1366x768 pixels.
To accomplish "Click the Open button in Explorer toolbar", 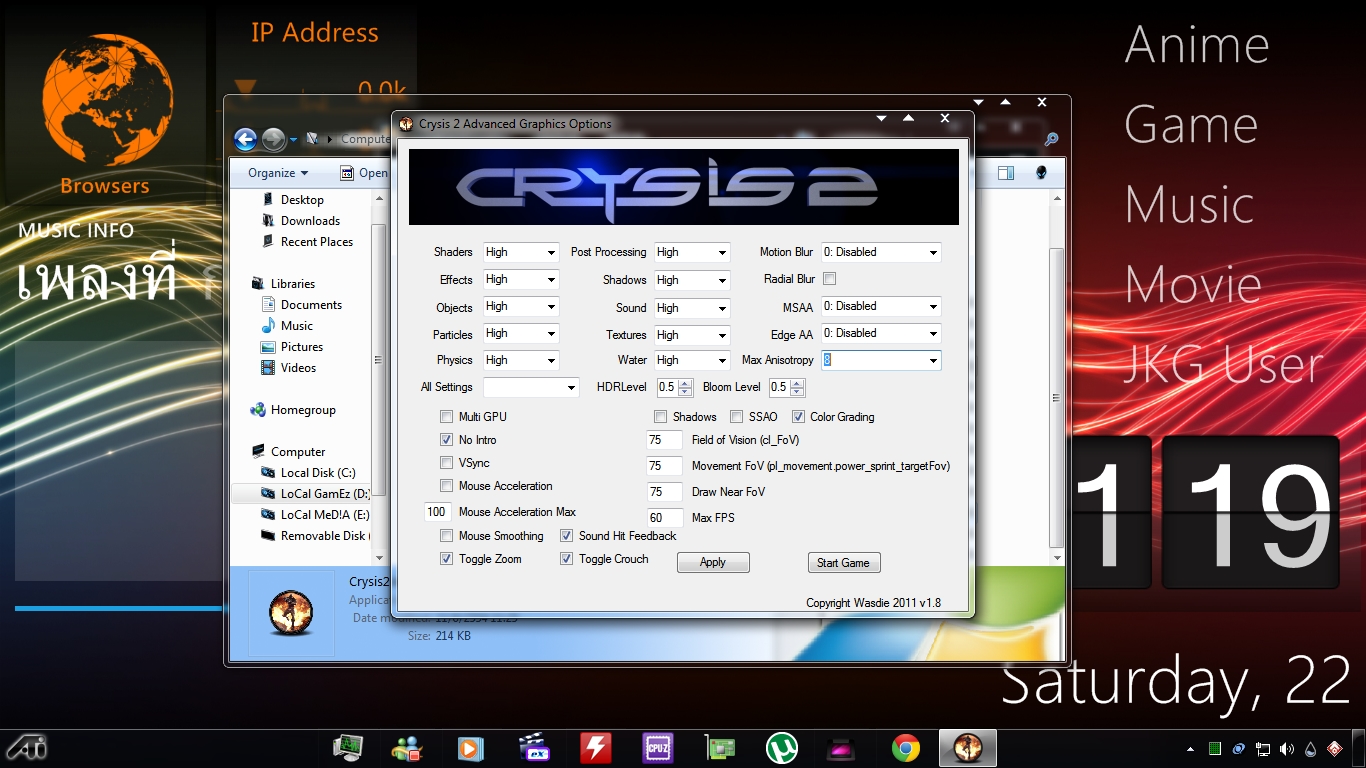I will [364, 173].
